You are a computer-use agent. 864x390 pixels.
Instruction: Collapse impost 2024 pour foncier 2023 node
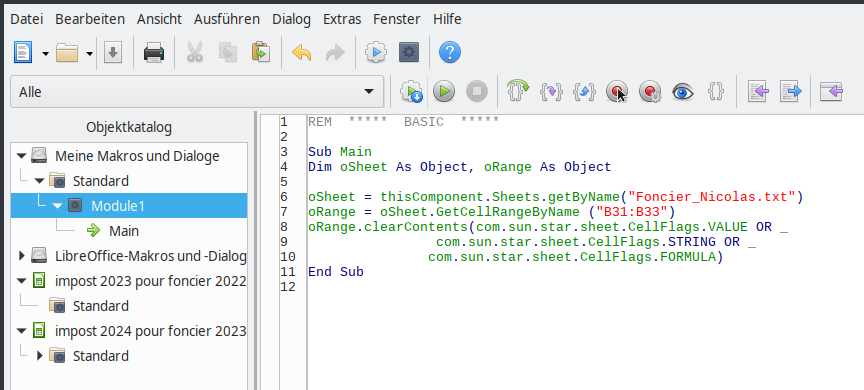(21, 331)
